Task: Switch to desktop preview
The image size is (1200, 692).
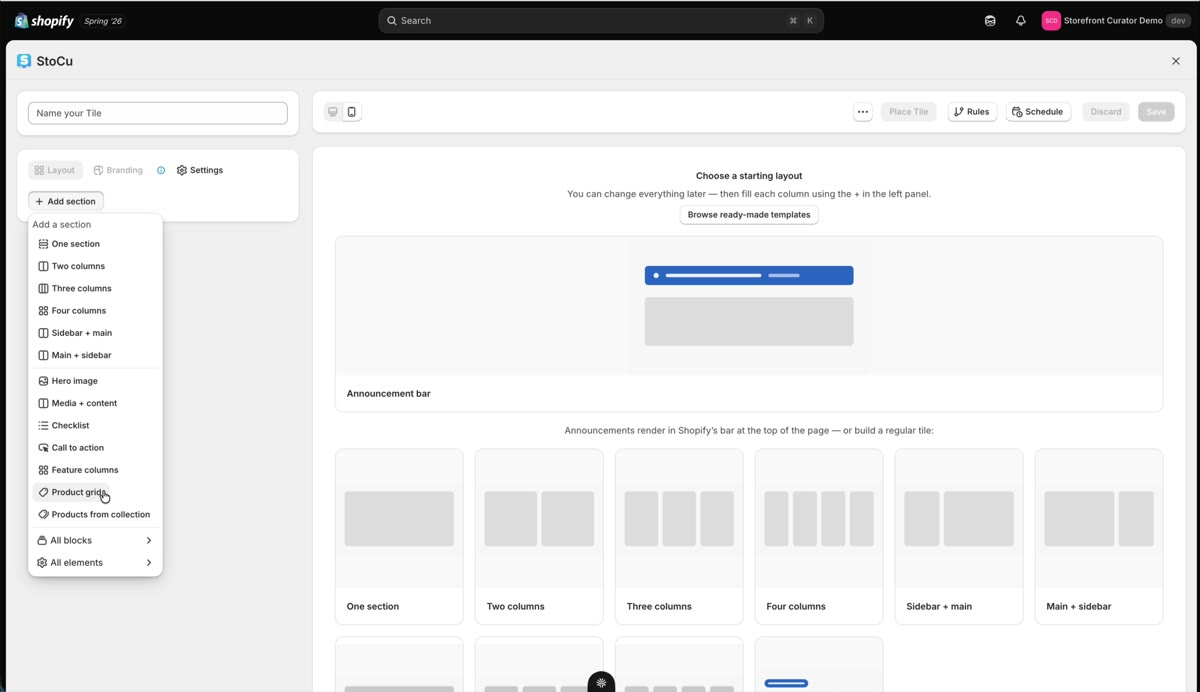Action: tap(333, 112)
